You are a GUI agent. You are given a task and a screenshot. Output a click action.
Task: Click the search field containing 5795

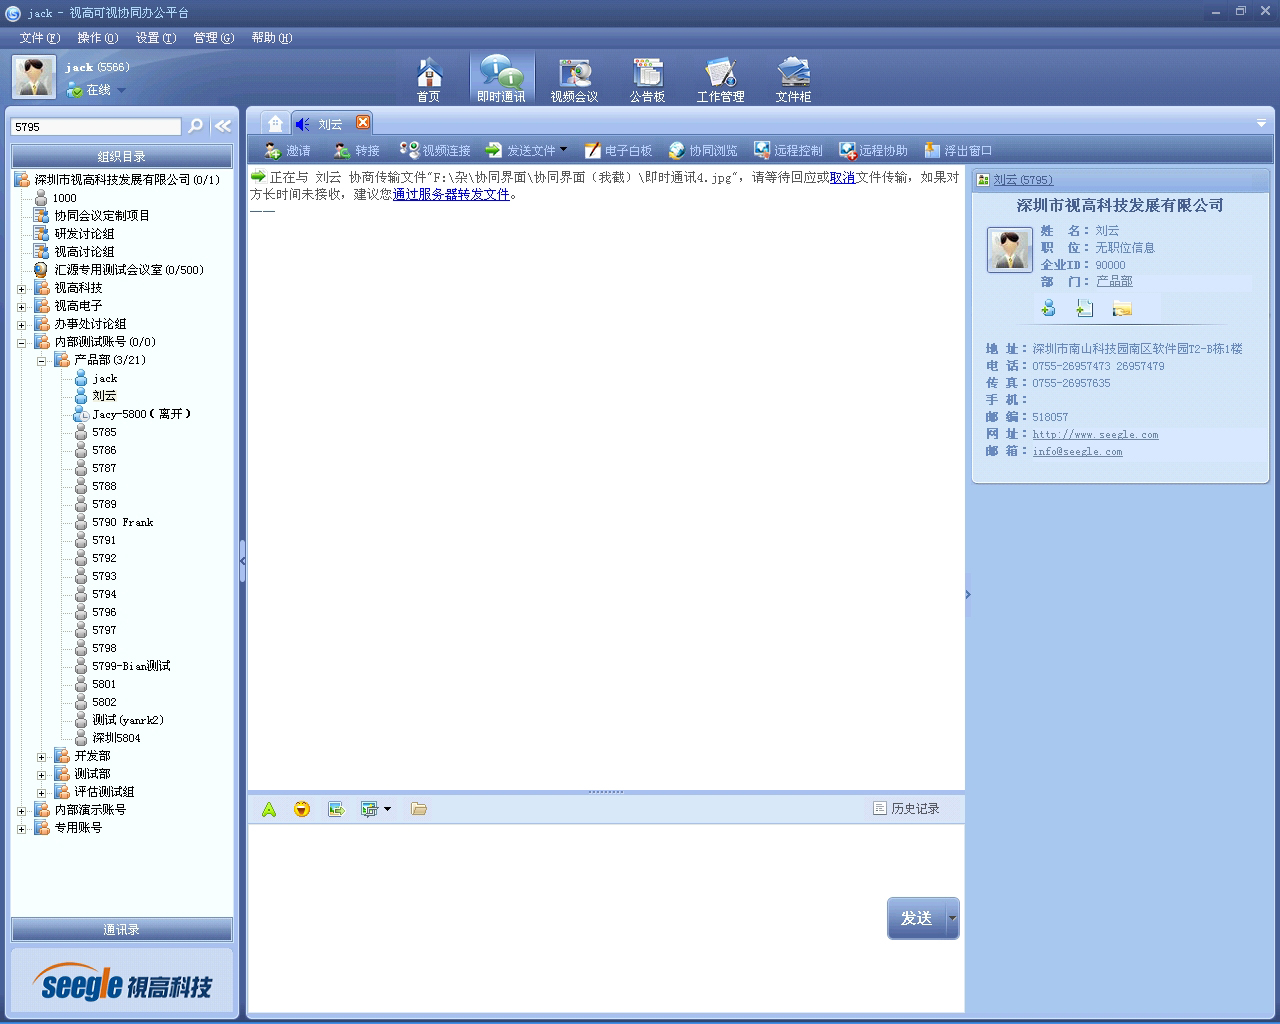[x=96, y=127]
